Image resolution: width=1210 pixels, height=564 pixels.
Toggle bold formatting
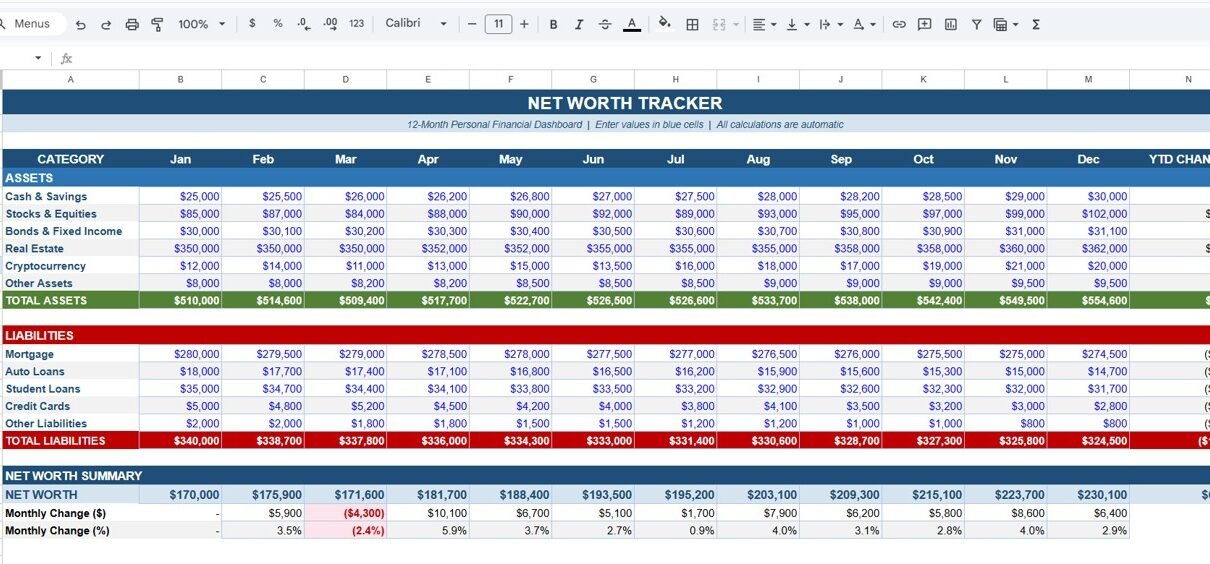tap(553, 24)
